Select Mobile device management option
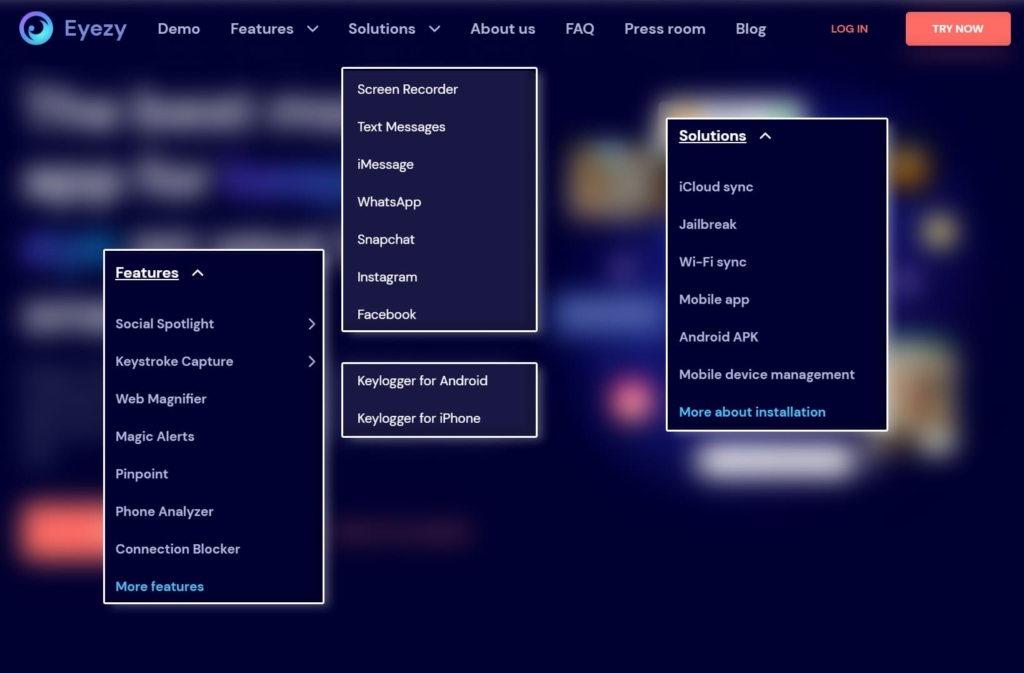 point(766,375)
